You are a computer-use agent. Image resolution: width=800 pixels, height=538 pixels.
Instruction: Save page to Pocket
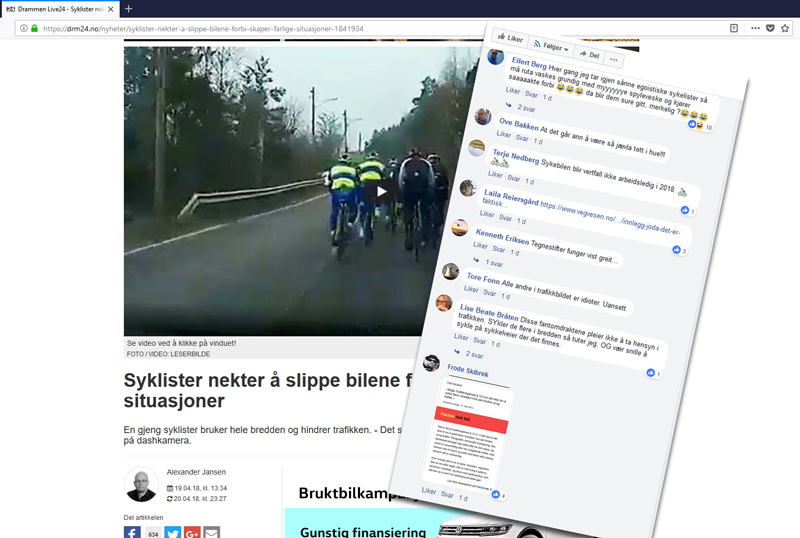click(x=770, y=29)
